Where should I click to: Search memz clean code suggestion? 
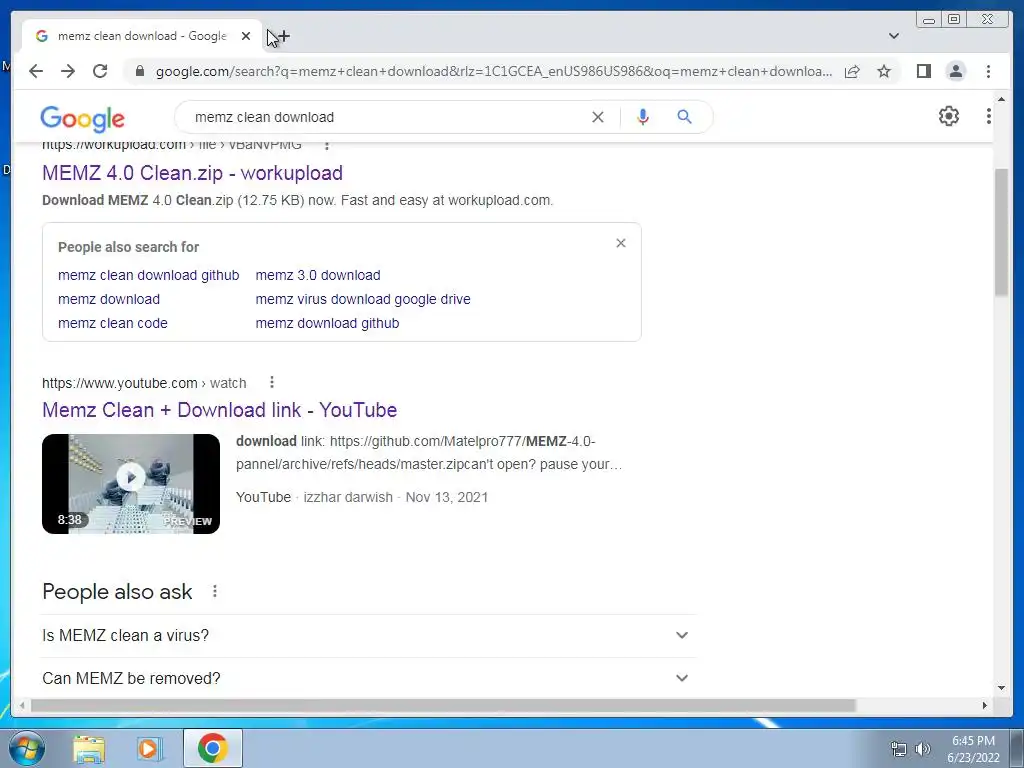112,323
